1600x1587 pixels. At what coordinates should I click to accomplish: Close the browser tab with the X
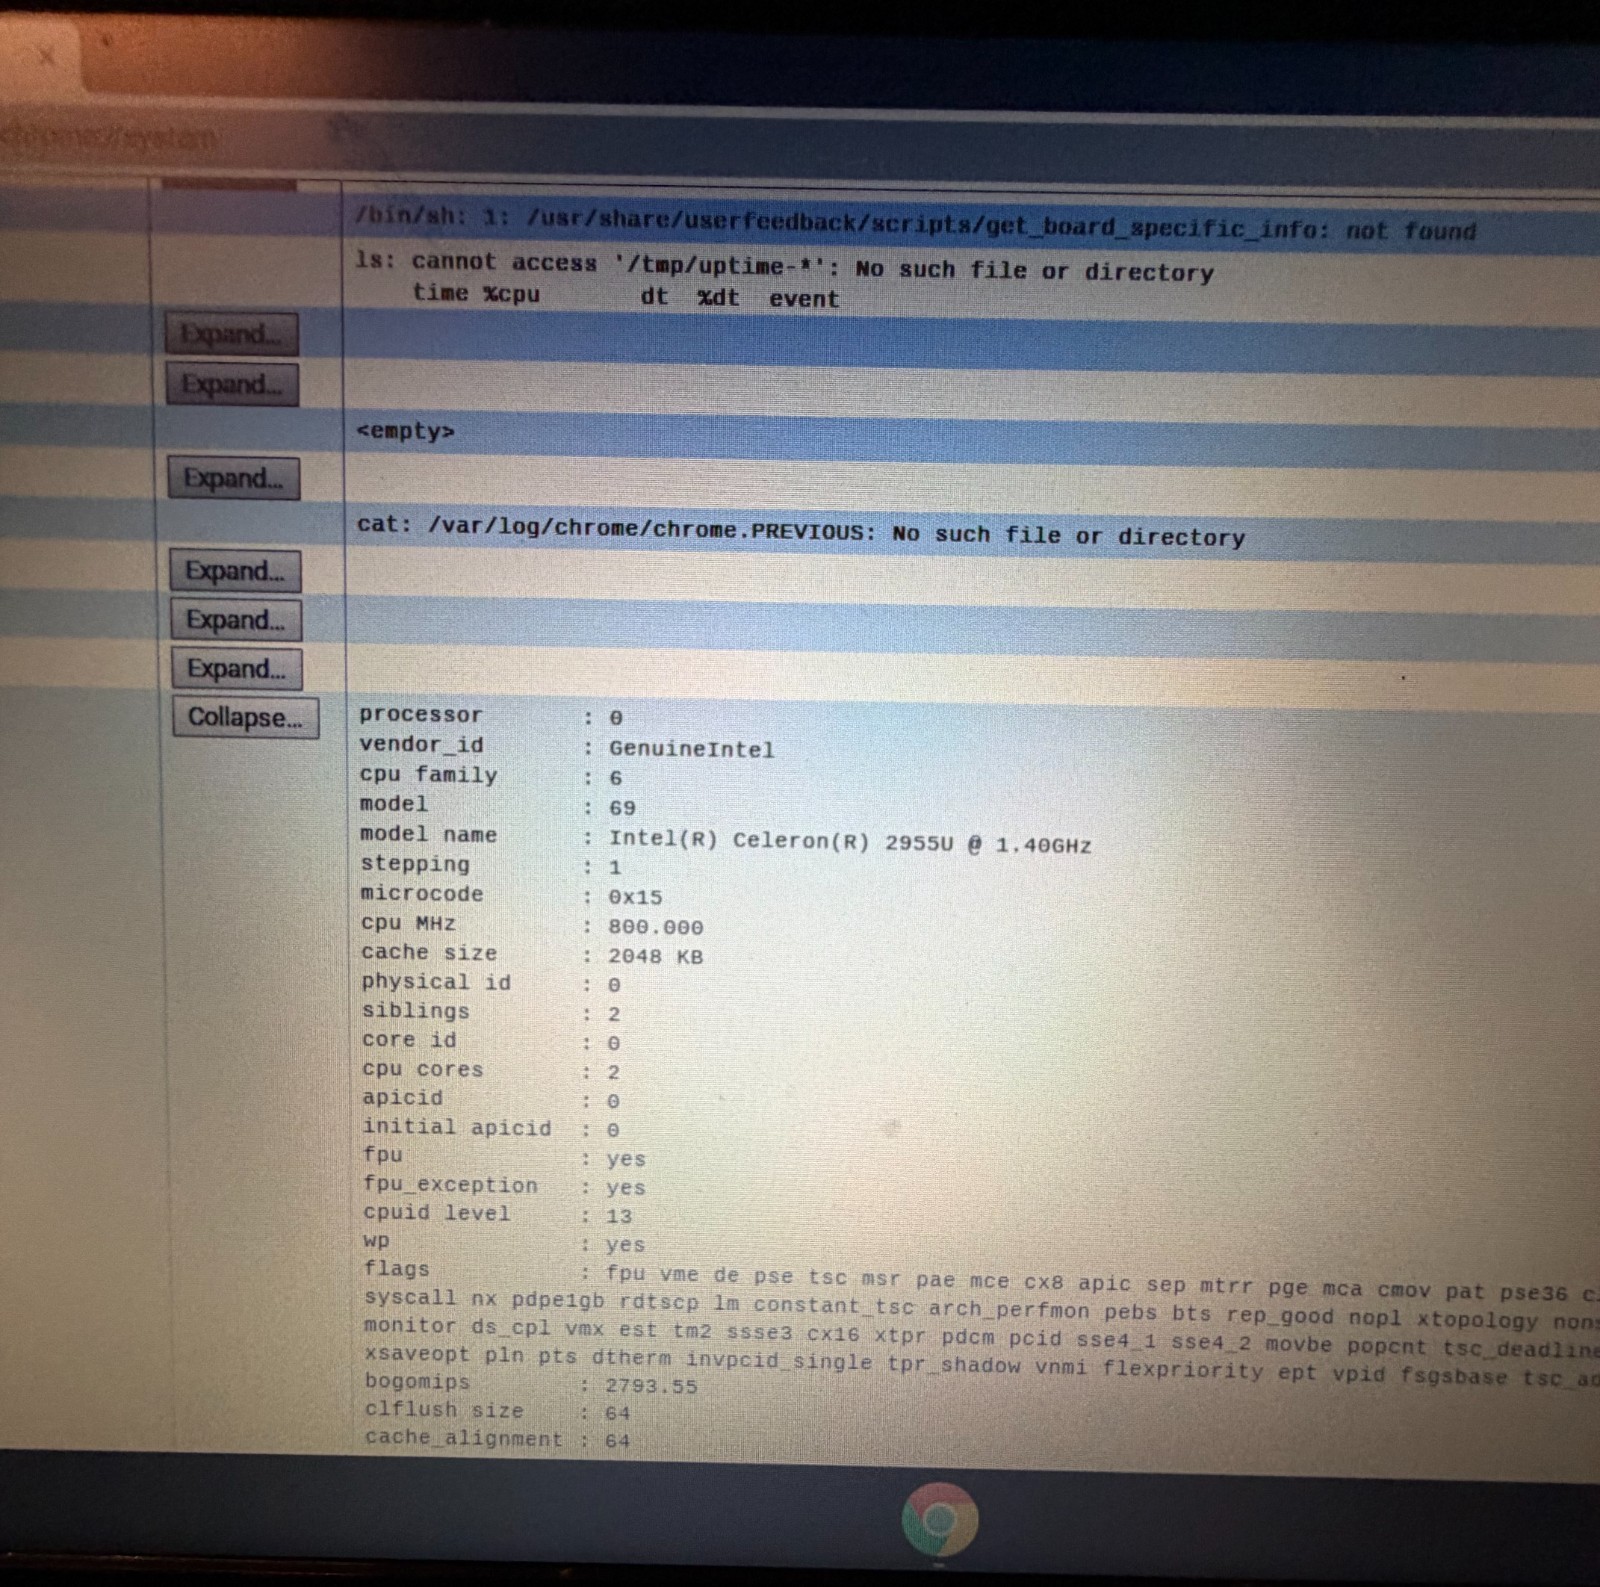46,56
